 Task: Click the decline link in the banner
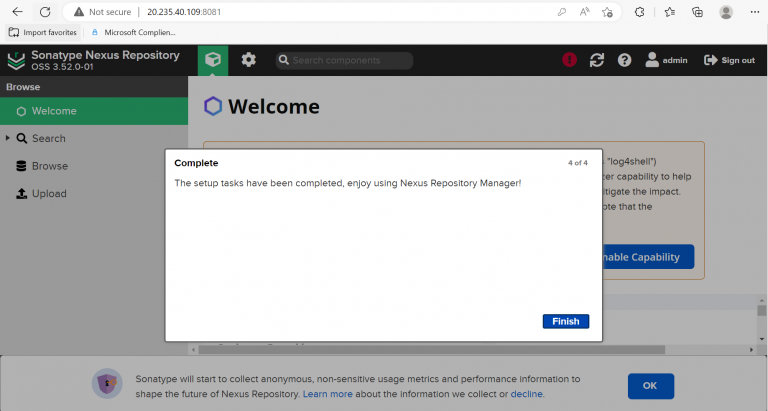526,394
